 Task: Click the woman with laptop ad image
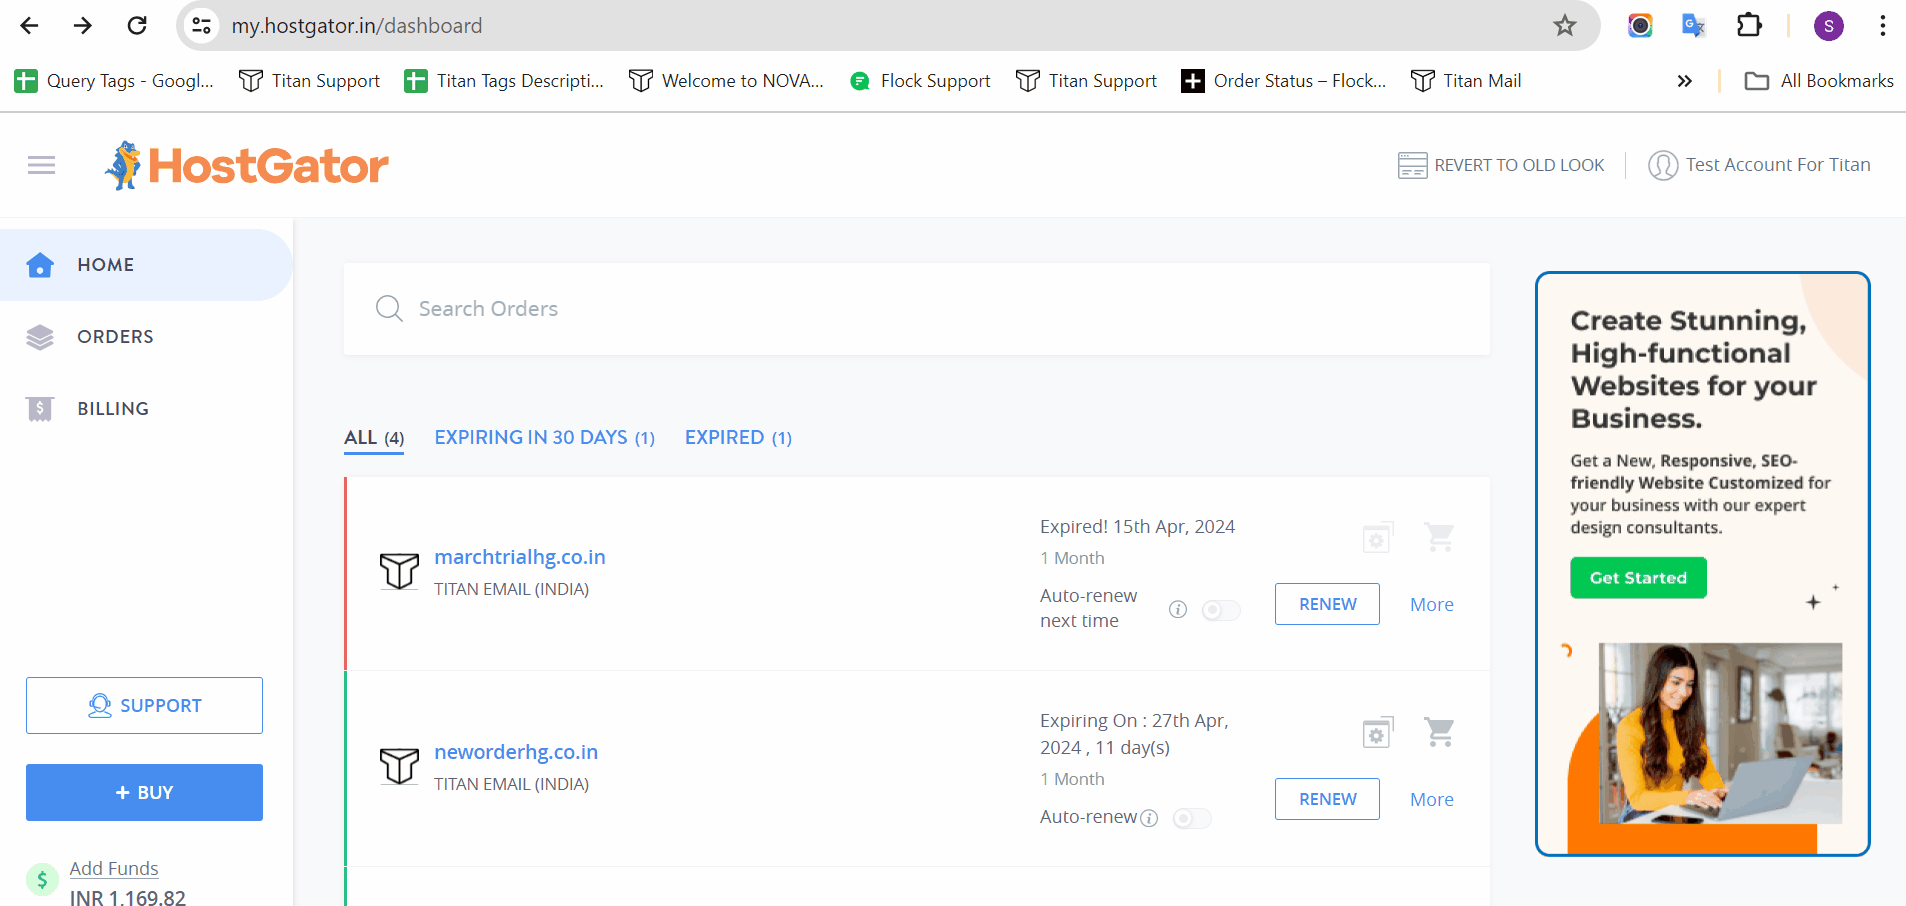(x=1720, y=733)
